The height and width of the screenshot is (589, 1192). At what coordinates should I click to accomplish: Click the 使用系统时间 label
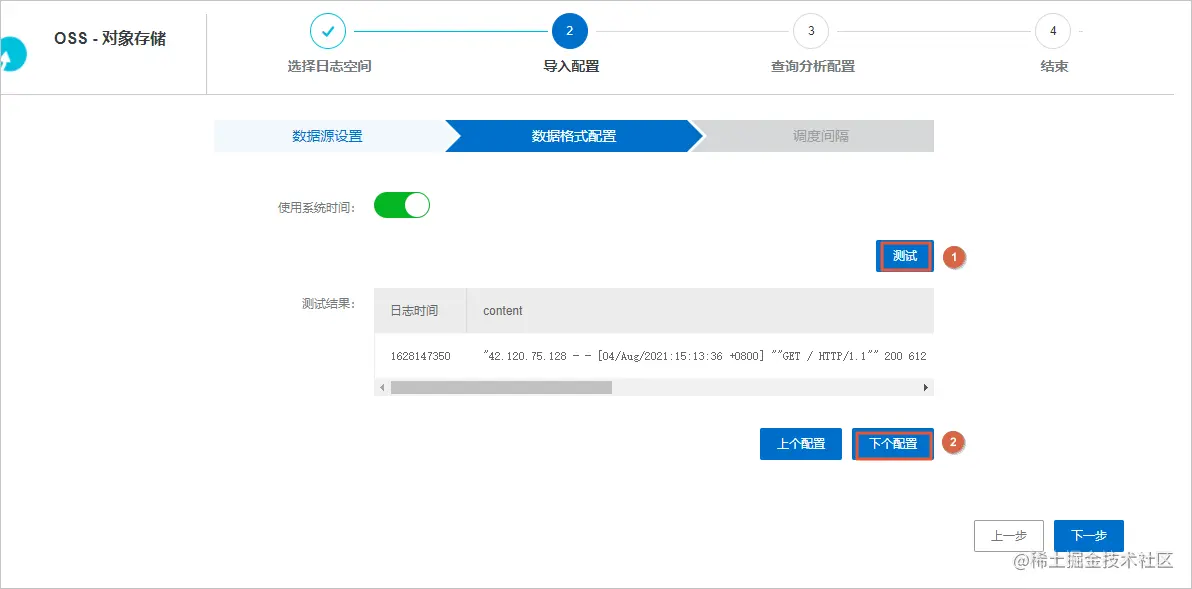tap(317, 207)
